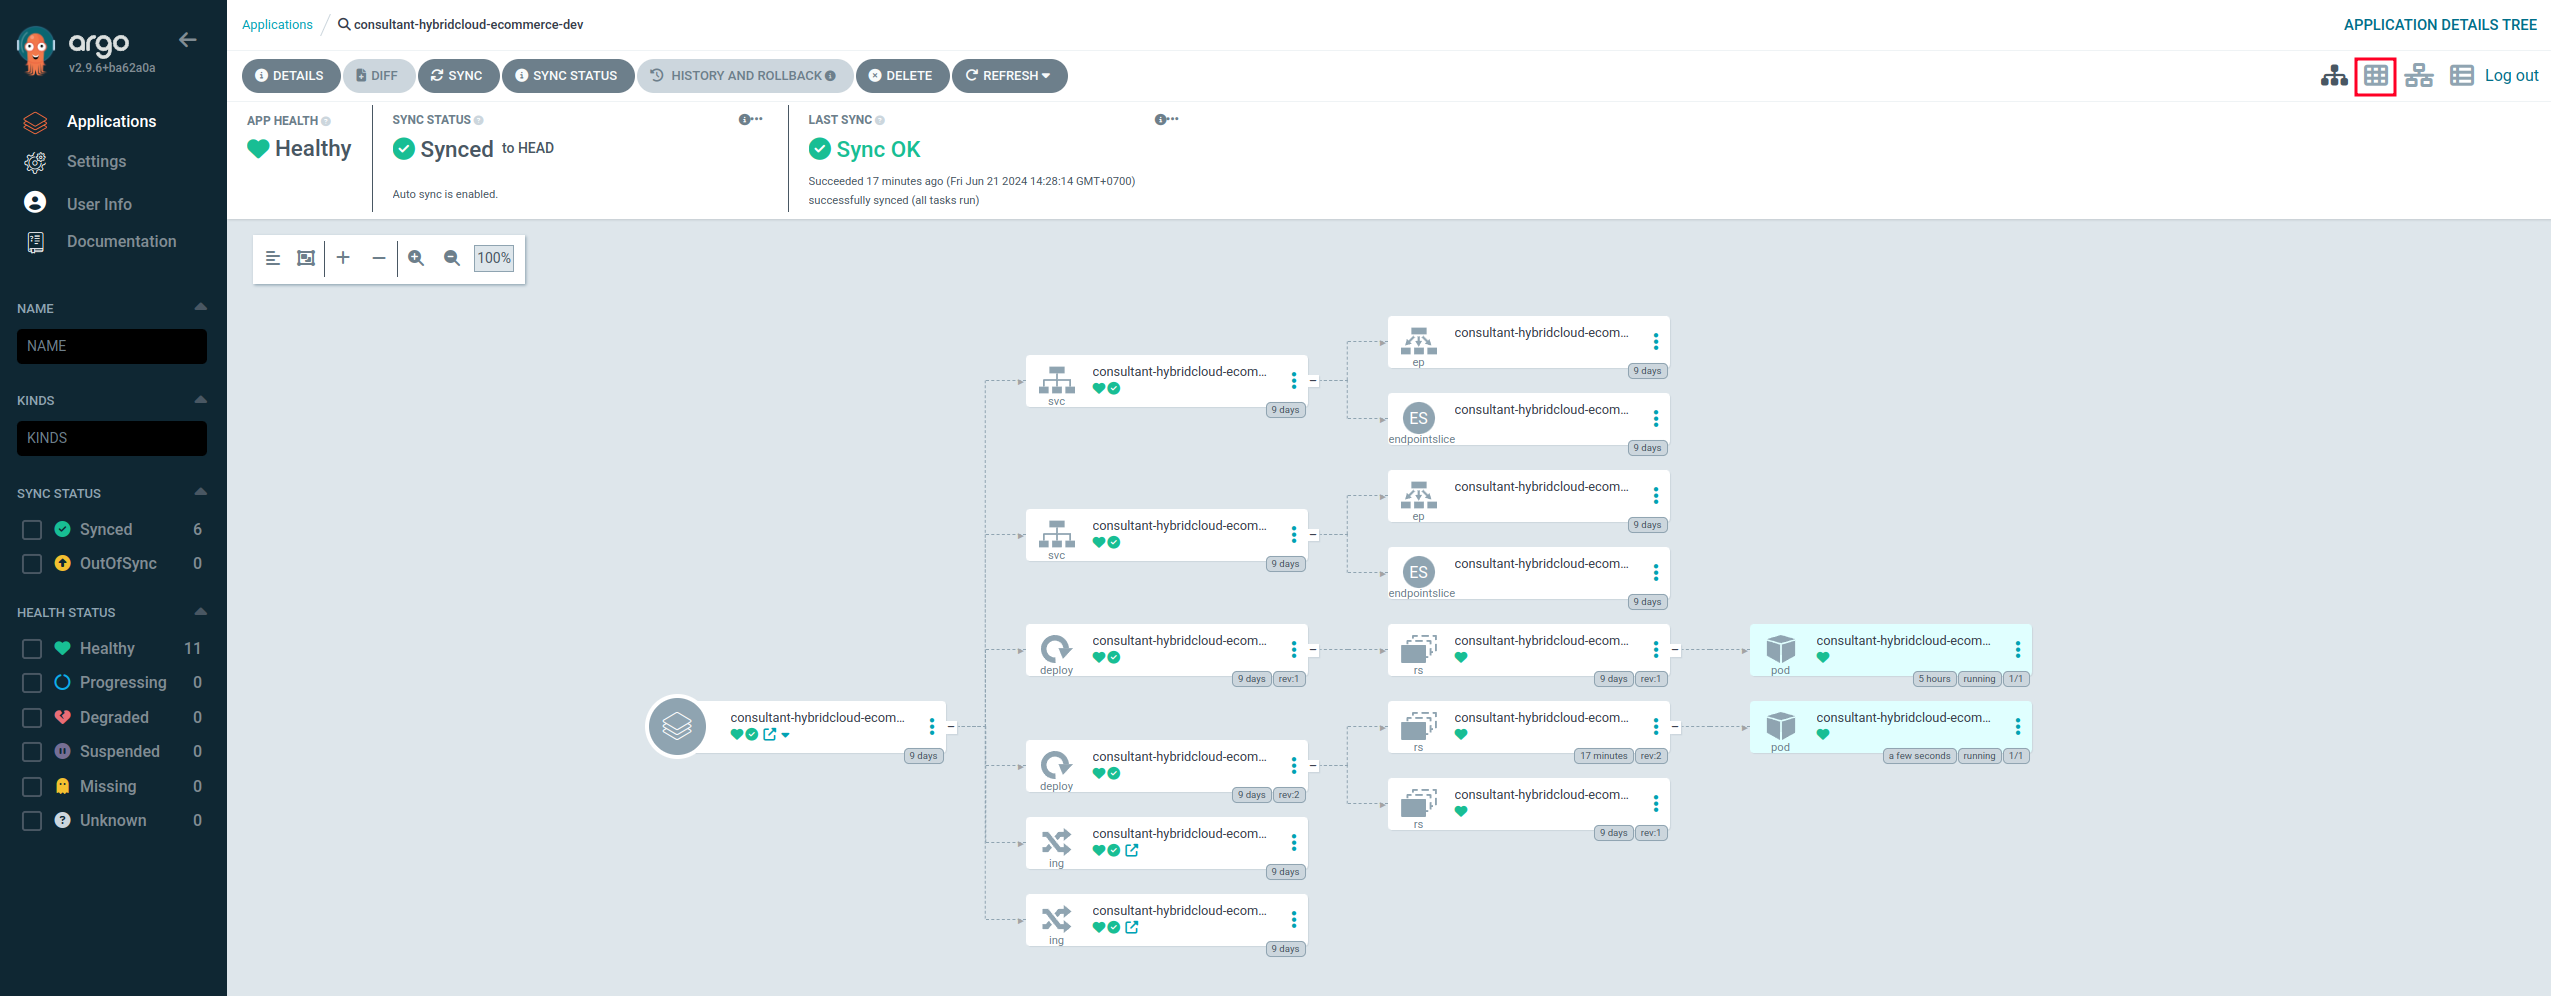Click the DIFF button
Screen dimensions: 2551x996
[377, 76]
